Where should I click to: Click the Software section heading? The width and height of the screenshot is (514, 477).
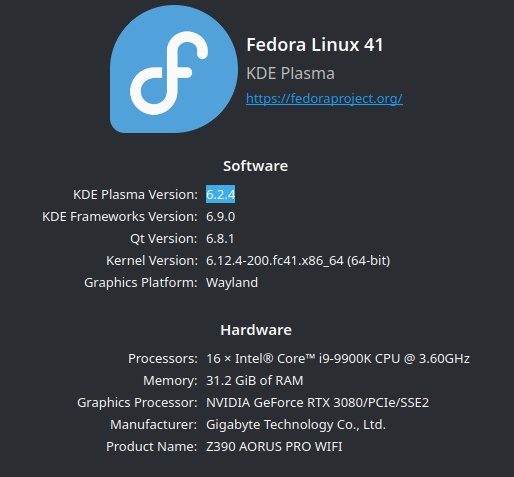click(256, 166)
